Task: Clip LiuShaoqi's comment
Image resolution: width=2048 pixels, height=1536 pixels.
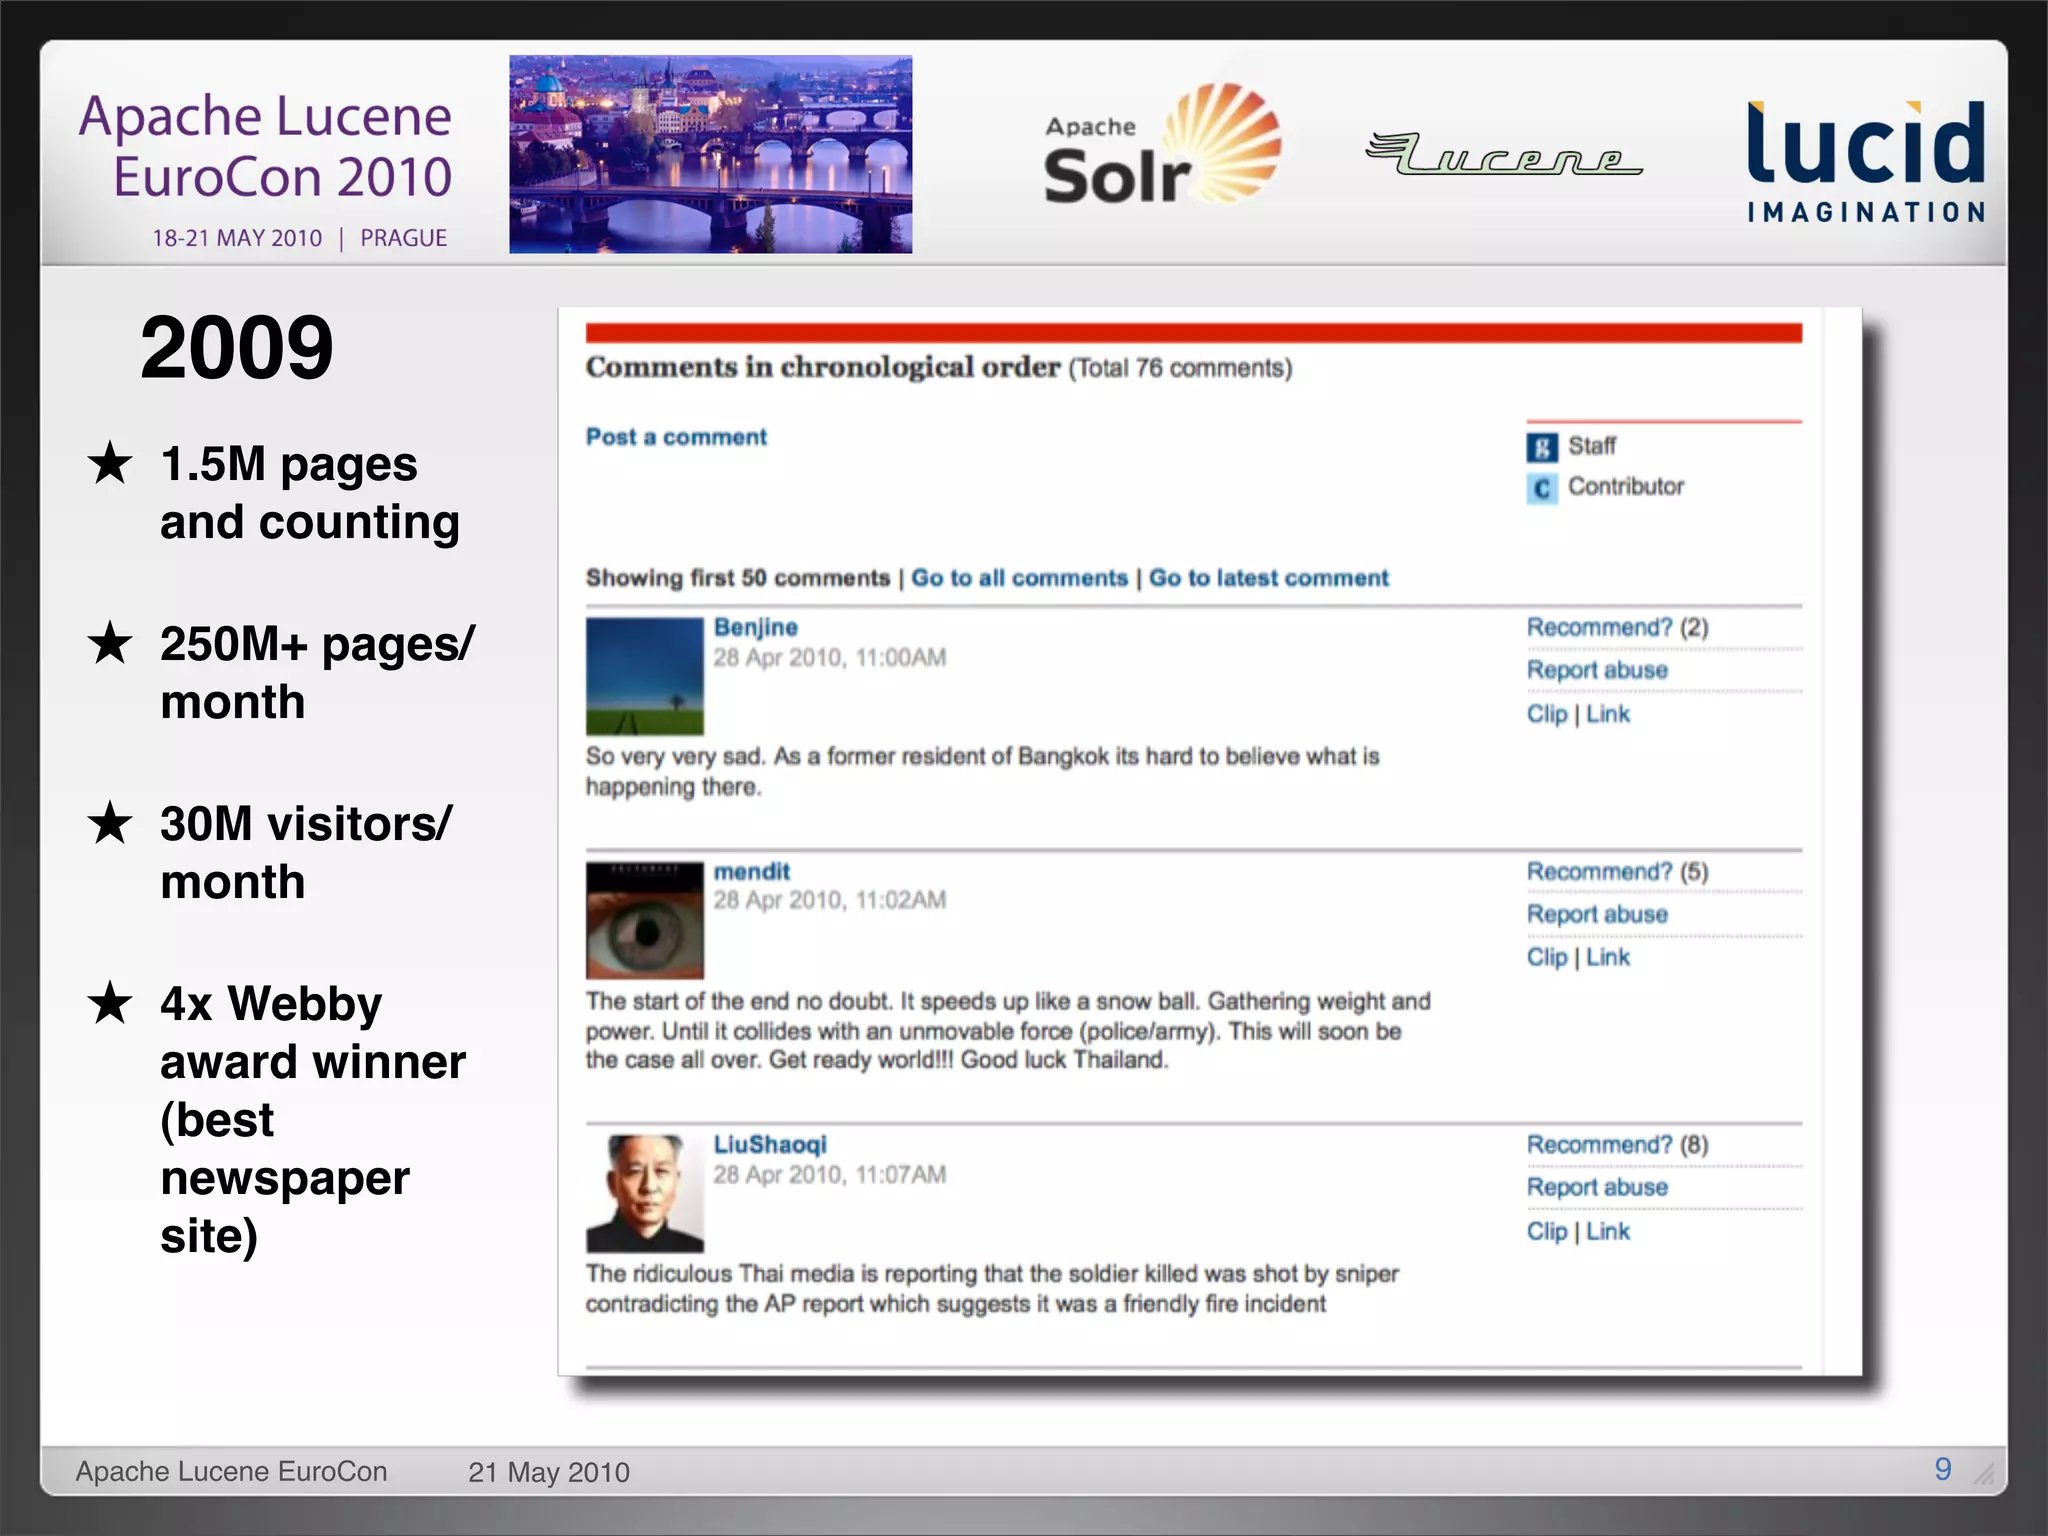Action: tap(1547, 1231)
